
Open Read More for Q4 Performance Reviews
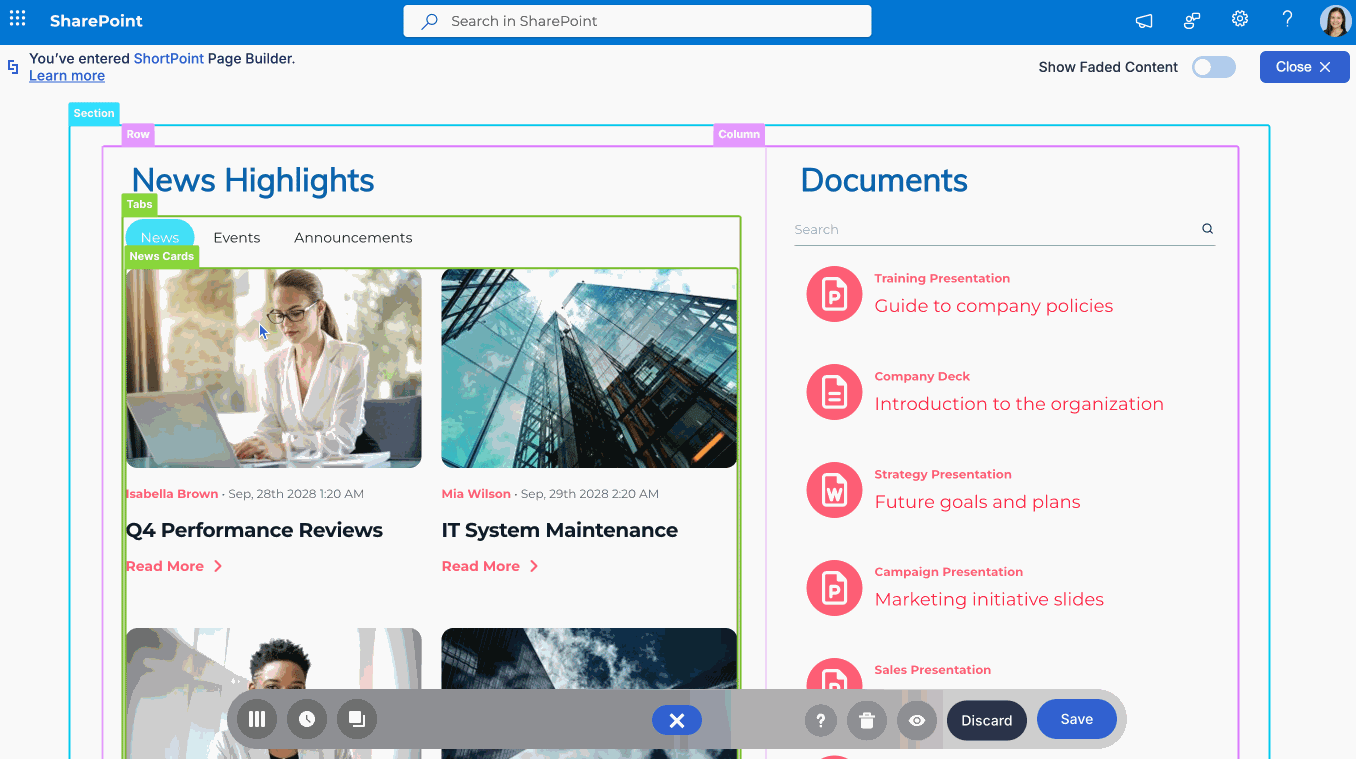coord(165,566)
